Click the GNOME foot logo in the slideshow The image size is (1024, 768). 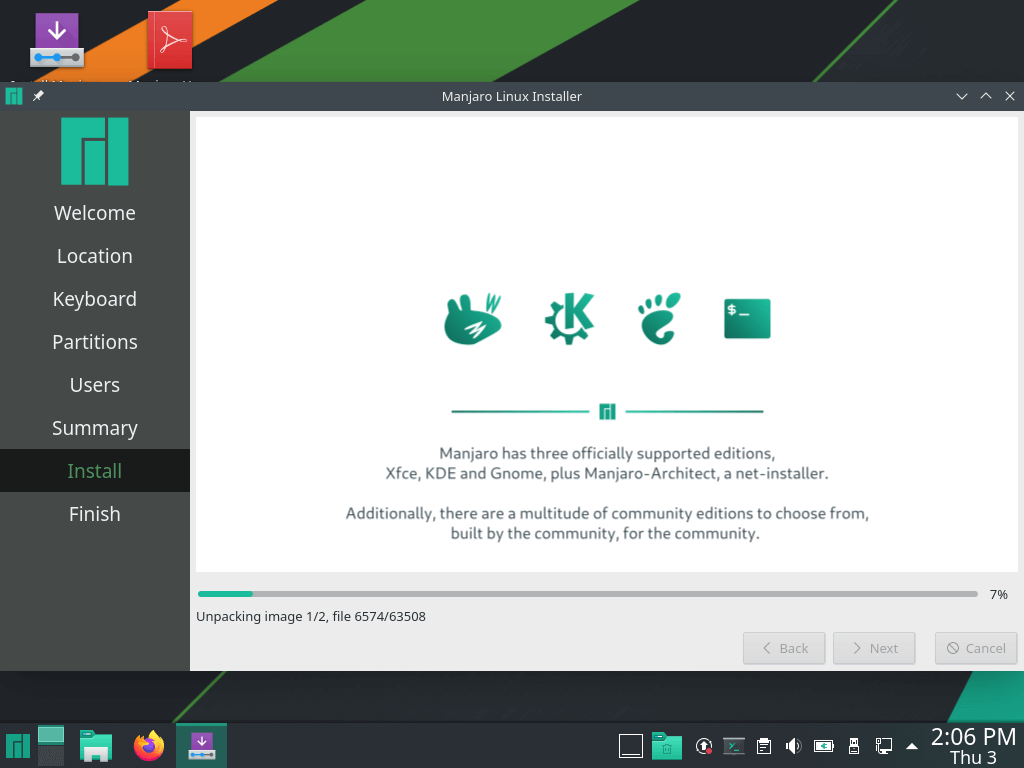657,316
